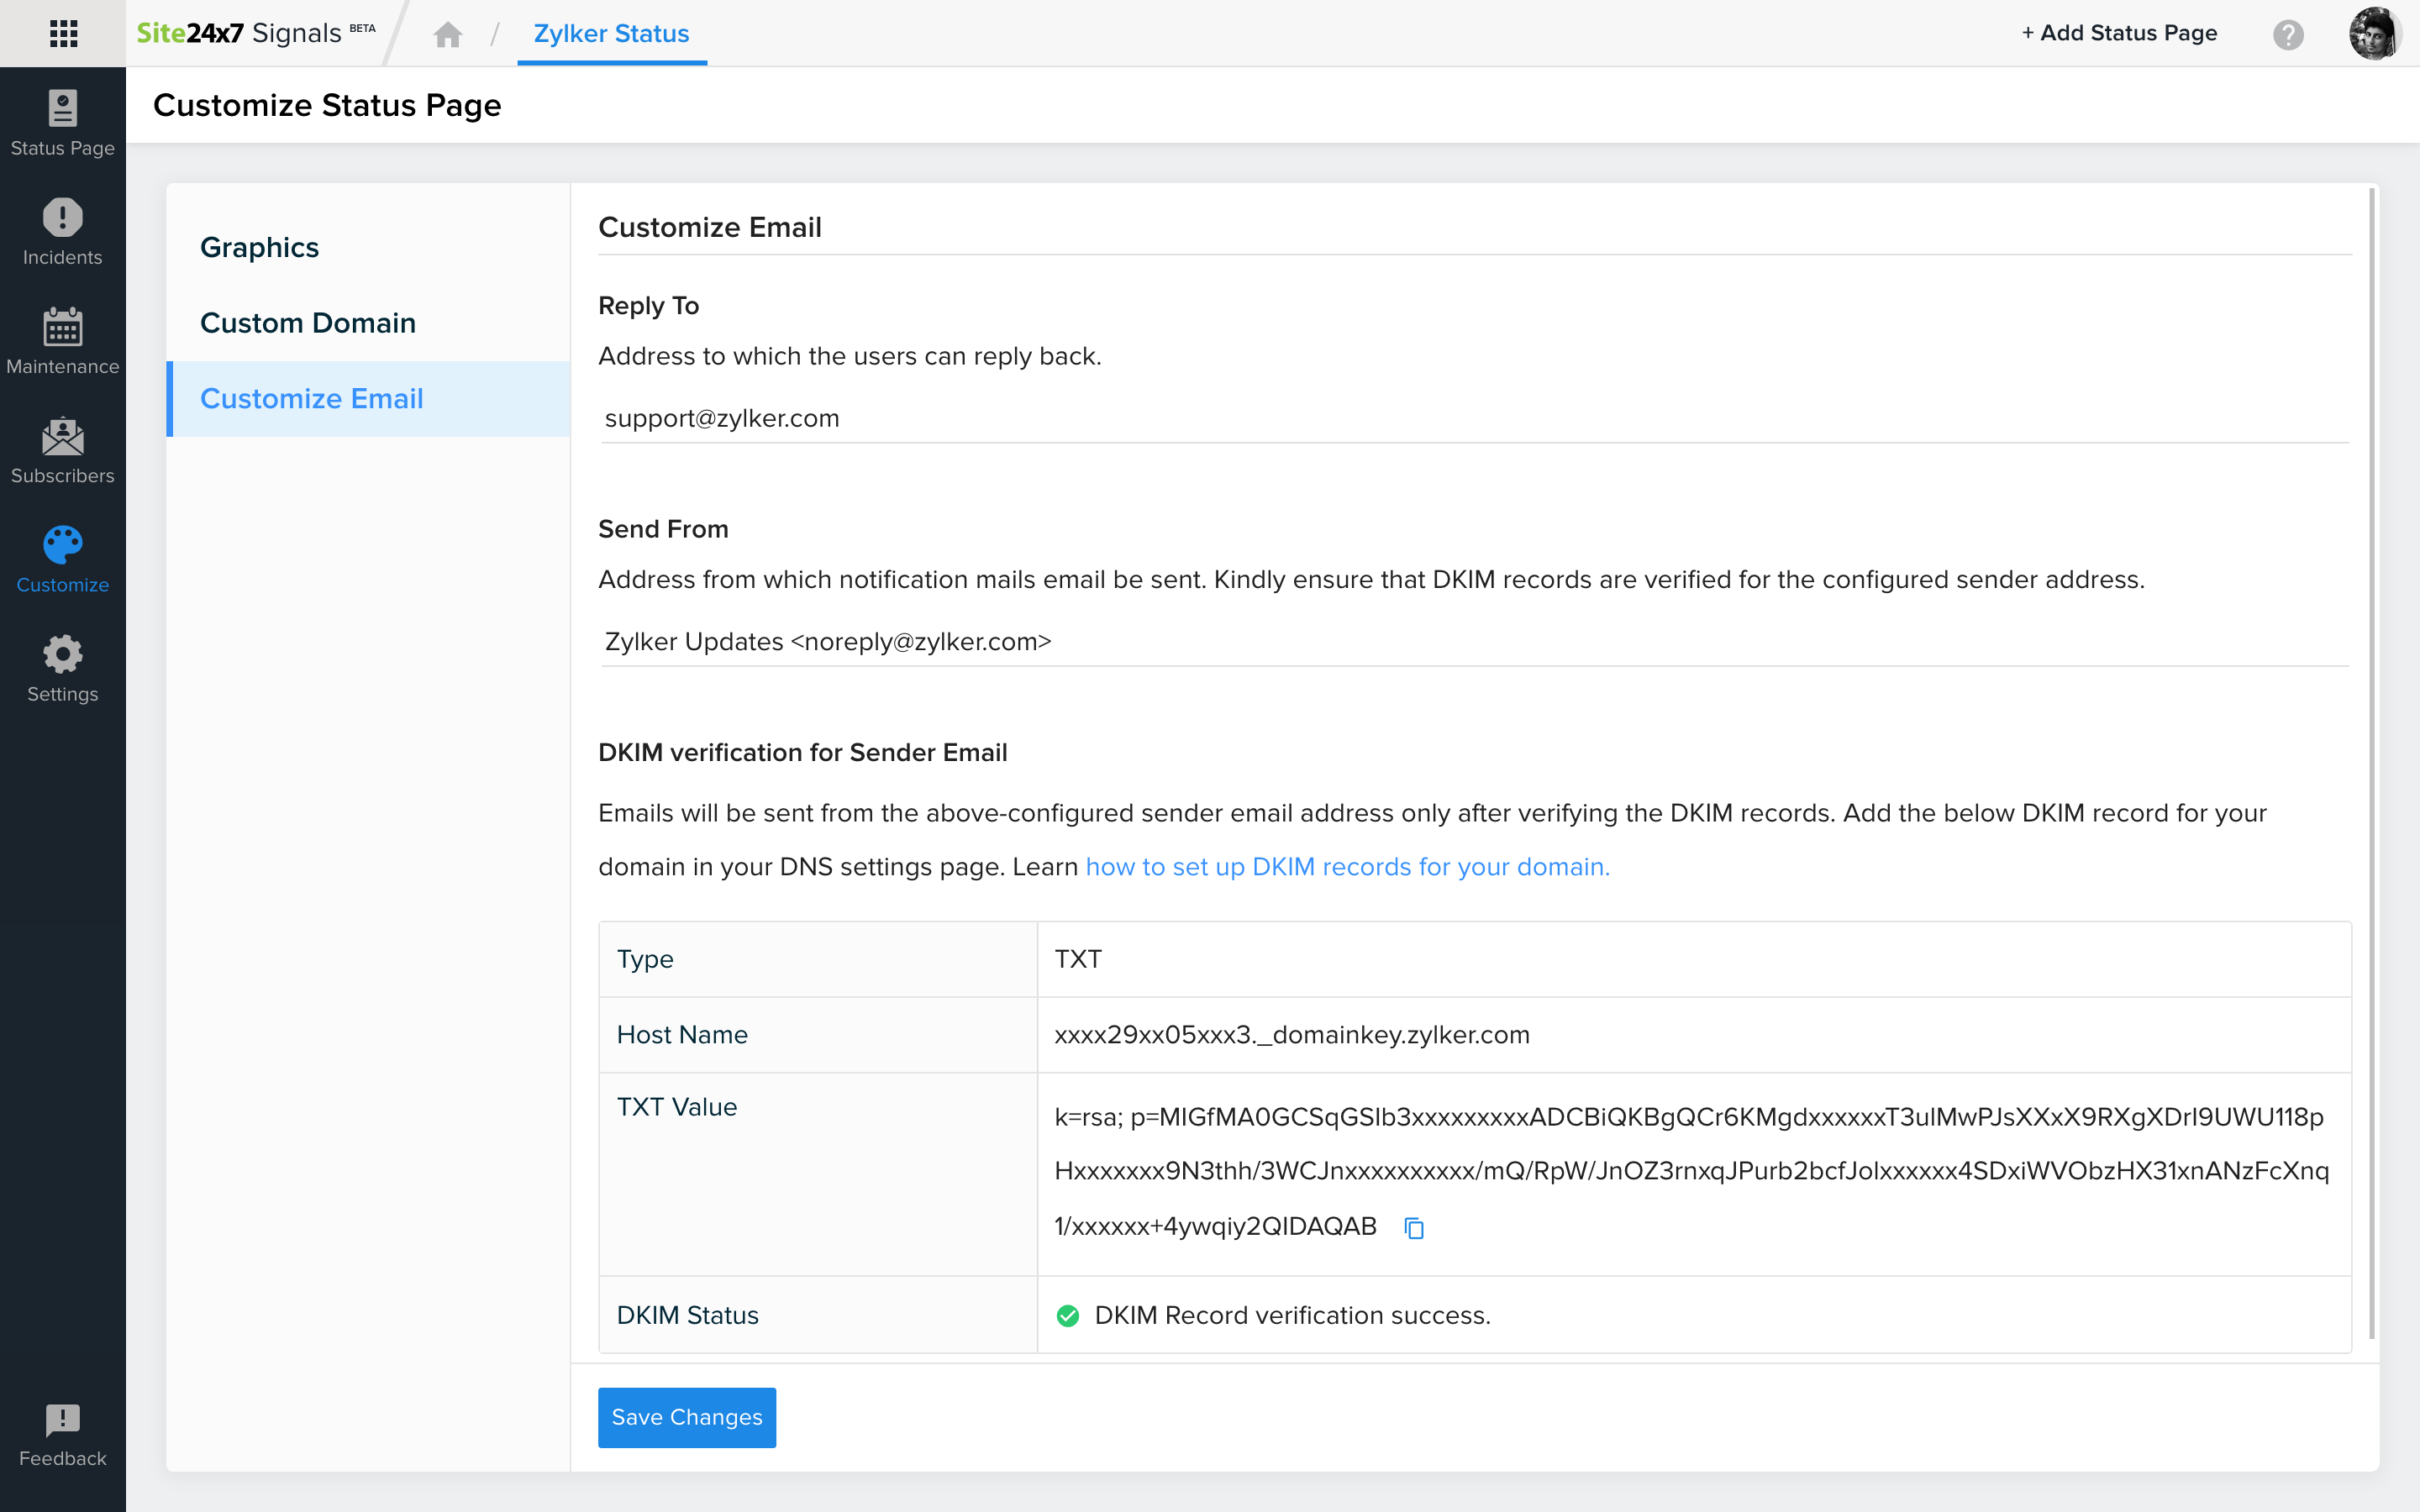Click Add Status Page button
2420x1512 pixels.
[2119, 33]
